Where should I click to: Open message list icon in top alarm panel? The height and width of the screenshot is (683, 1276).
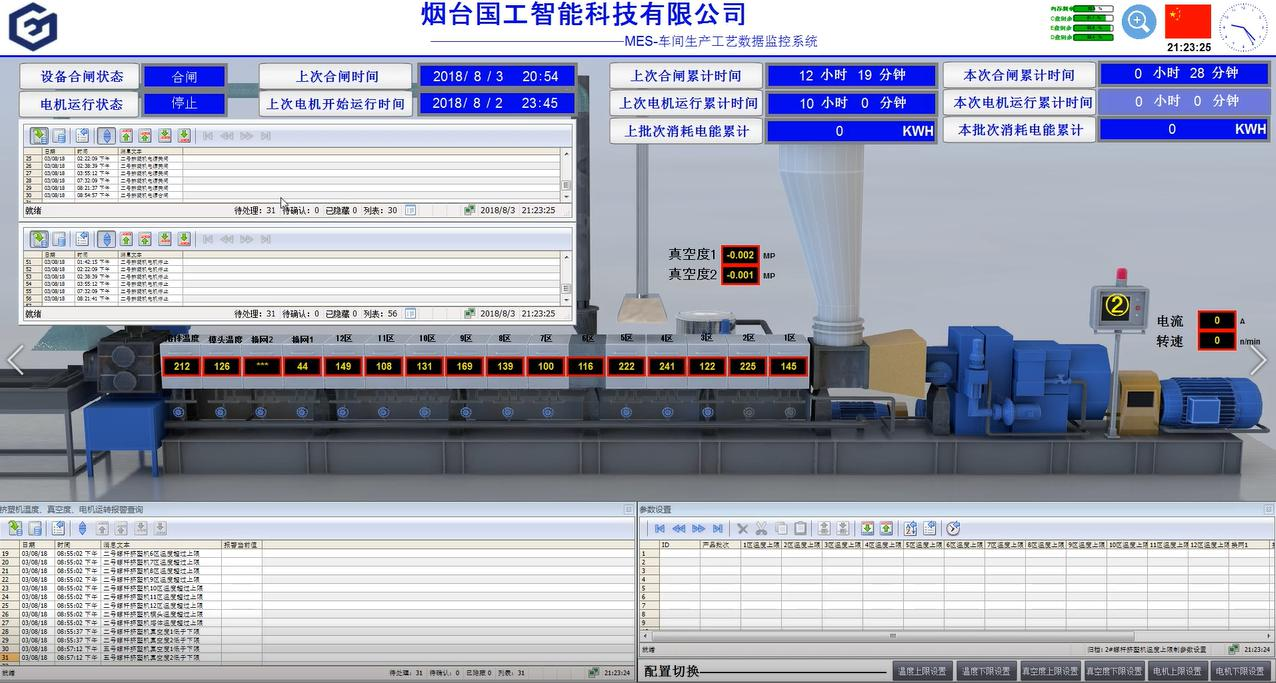(39, 135)
